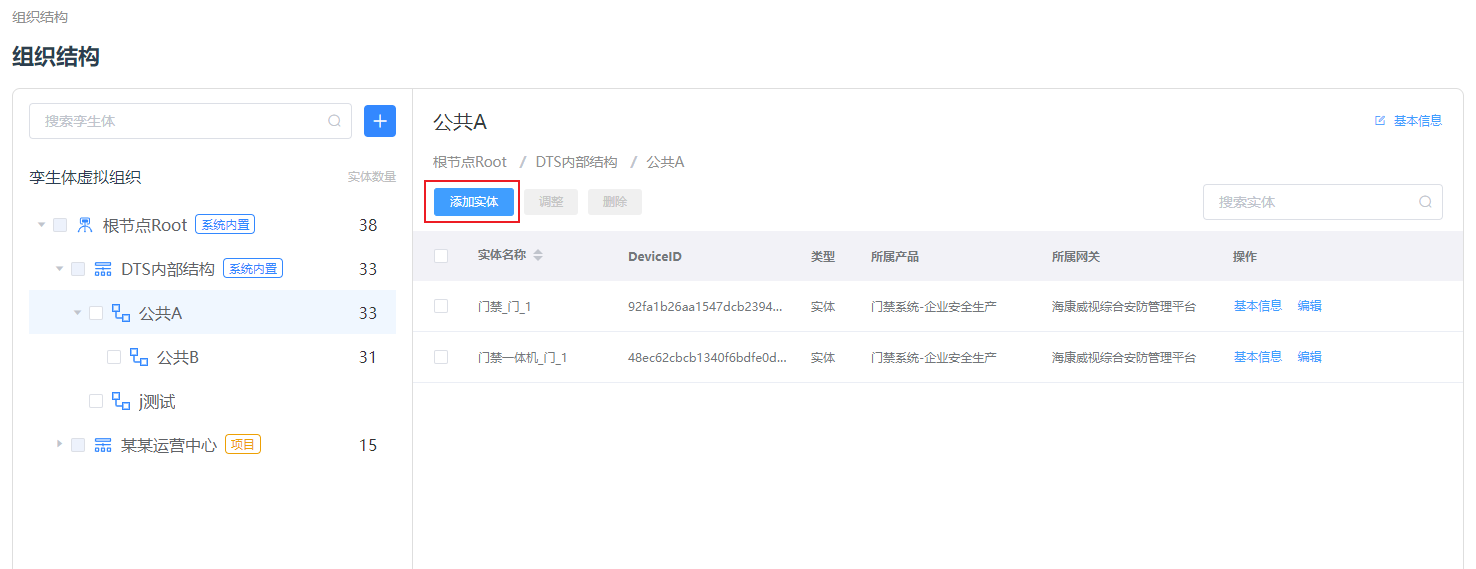1476x569 pixels.
Task: Click the 公共B node icon
Action: [x=139, y=357]
